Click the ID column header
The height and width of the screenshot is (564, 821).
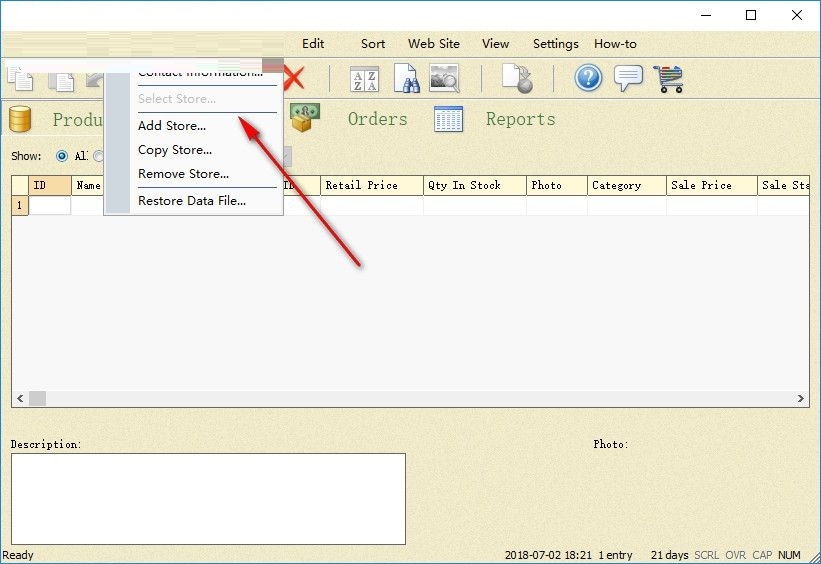50,185
